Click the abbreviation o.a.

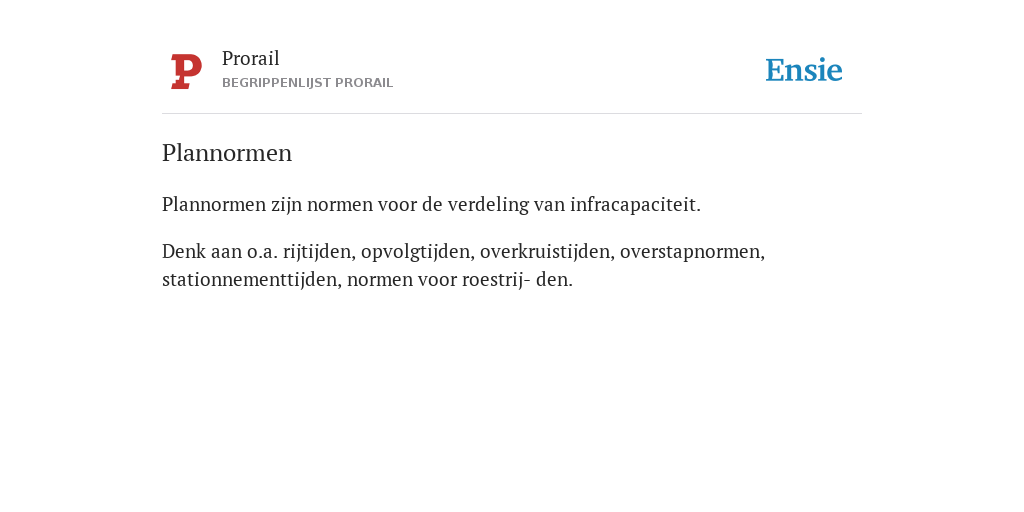[x=262, y=252]
